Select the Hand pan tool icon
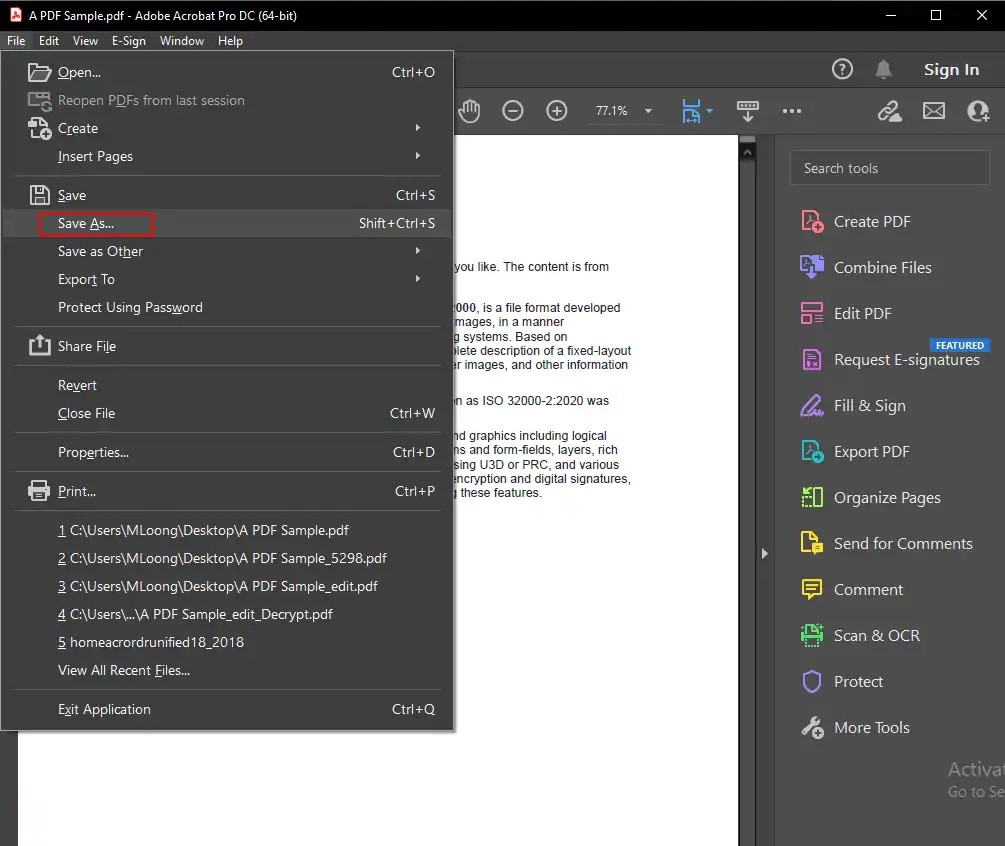1005x846 pixels. [469, 111]
